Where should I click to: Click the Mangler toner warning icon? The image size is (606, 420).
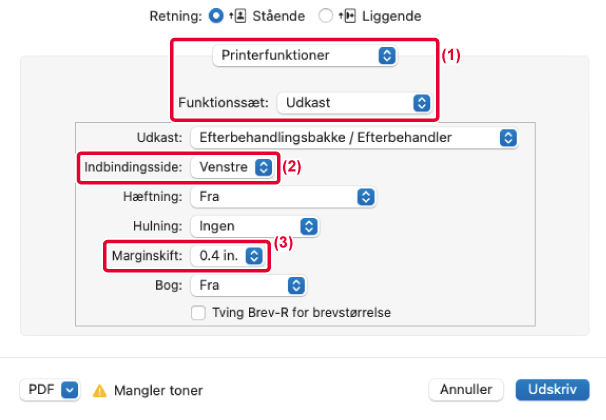(x=100, y=391)
